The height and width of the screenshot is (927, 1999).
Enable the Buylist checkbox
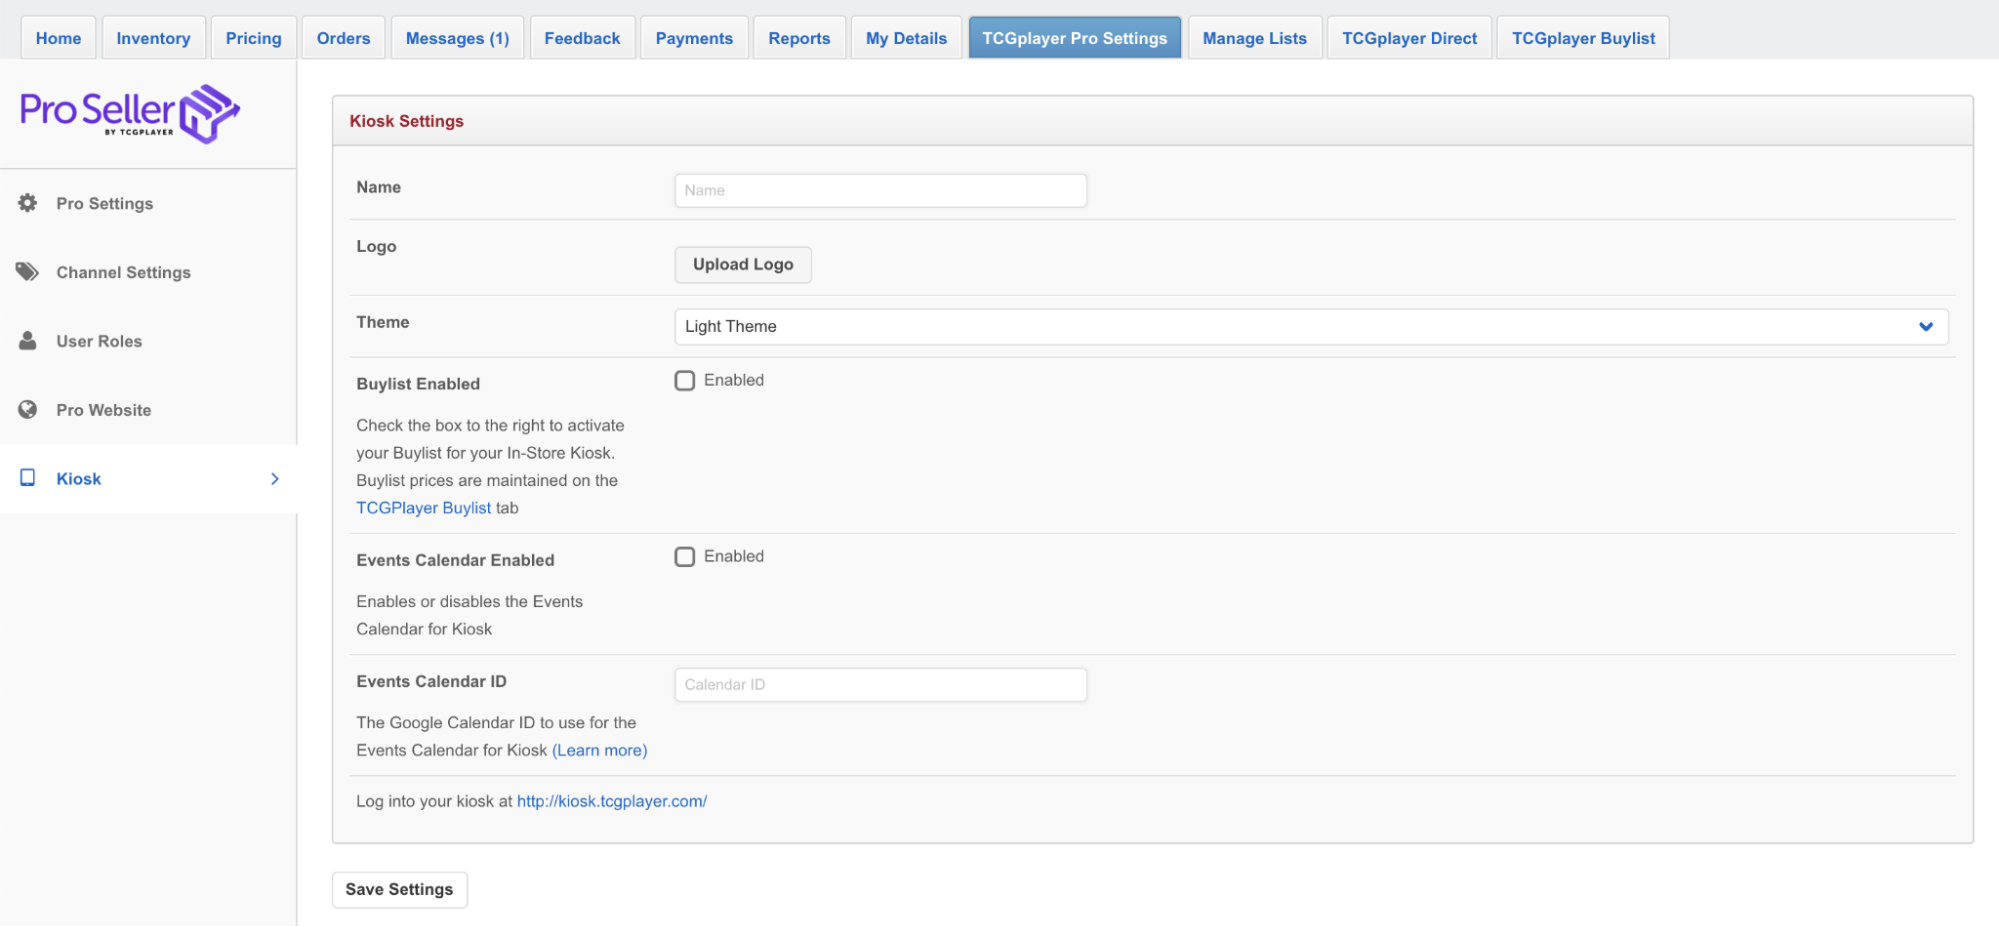pyautogui.click(x=684, y=380)
